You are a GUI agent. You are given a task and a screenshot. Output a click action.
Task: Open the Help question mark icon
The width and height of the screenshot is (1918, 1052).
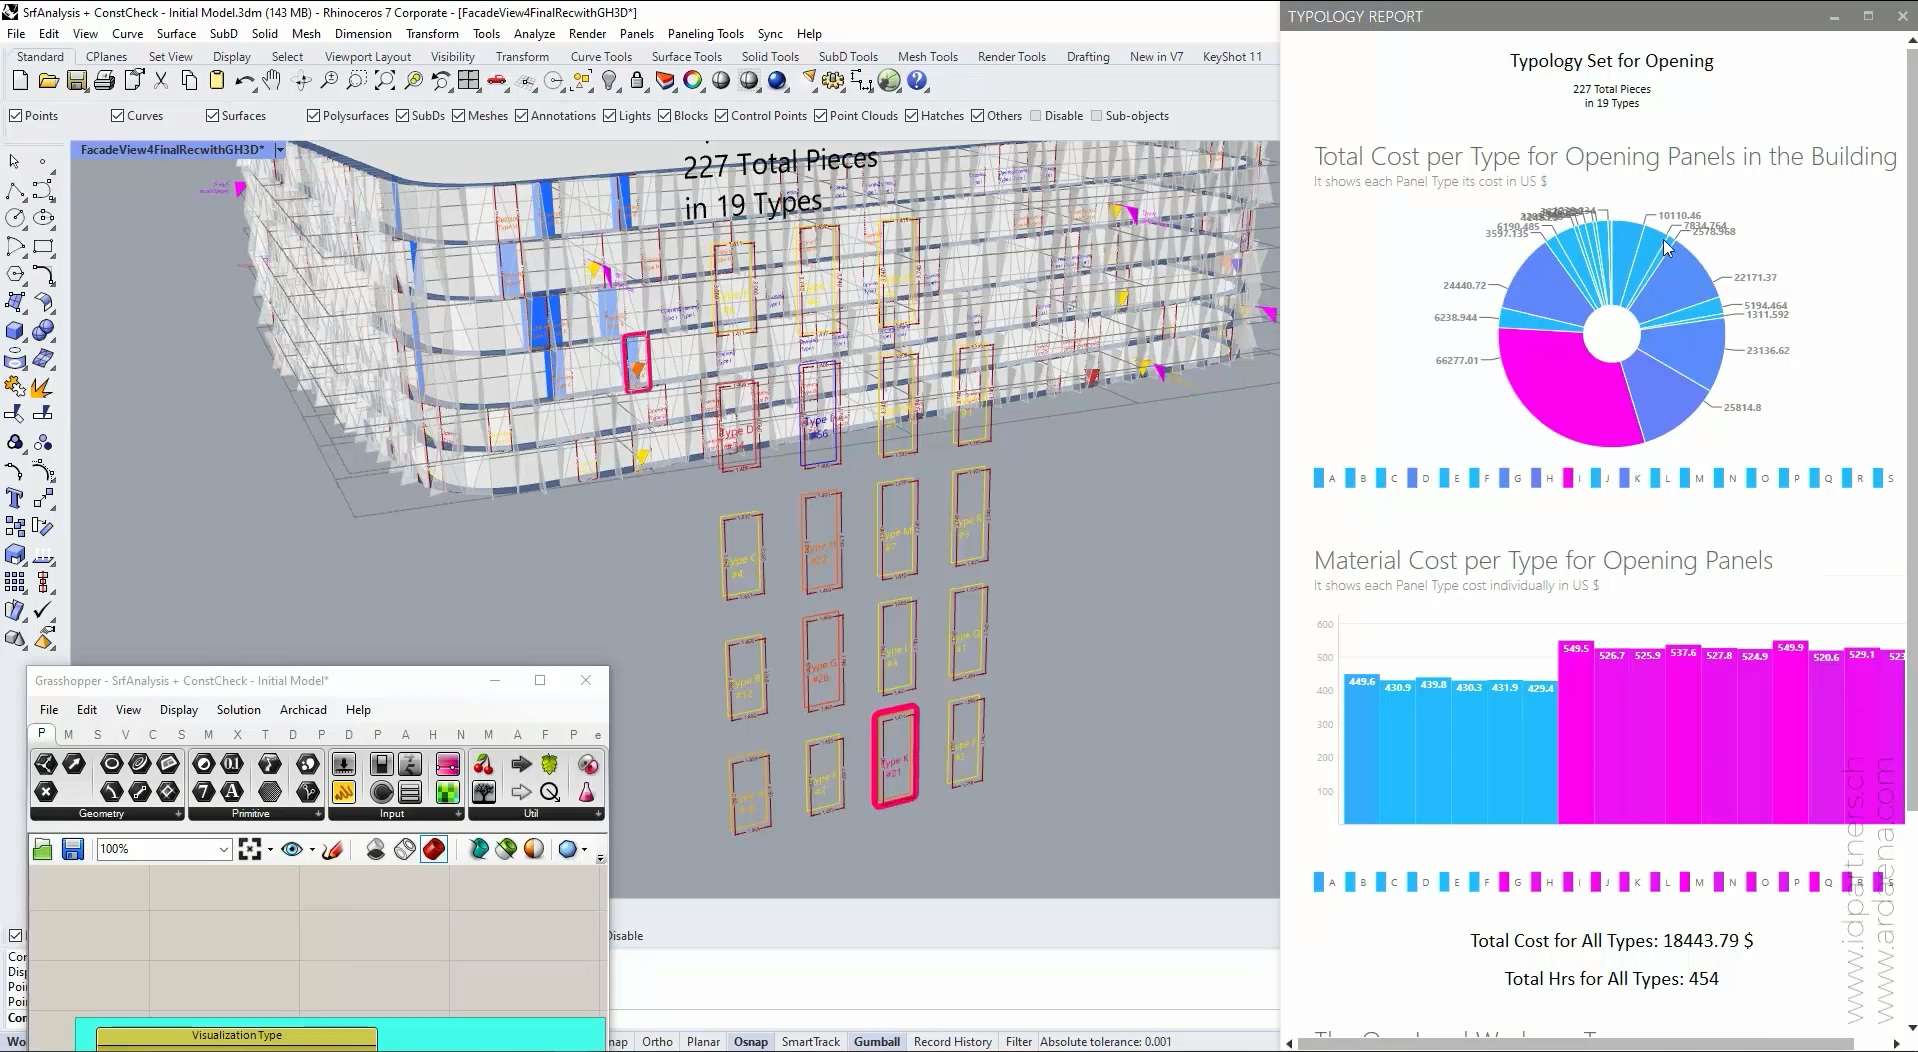coord(917,81)
